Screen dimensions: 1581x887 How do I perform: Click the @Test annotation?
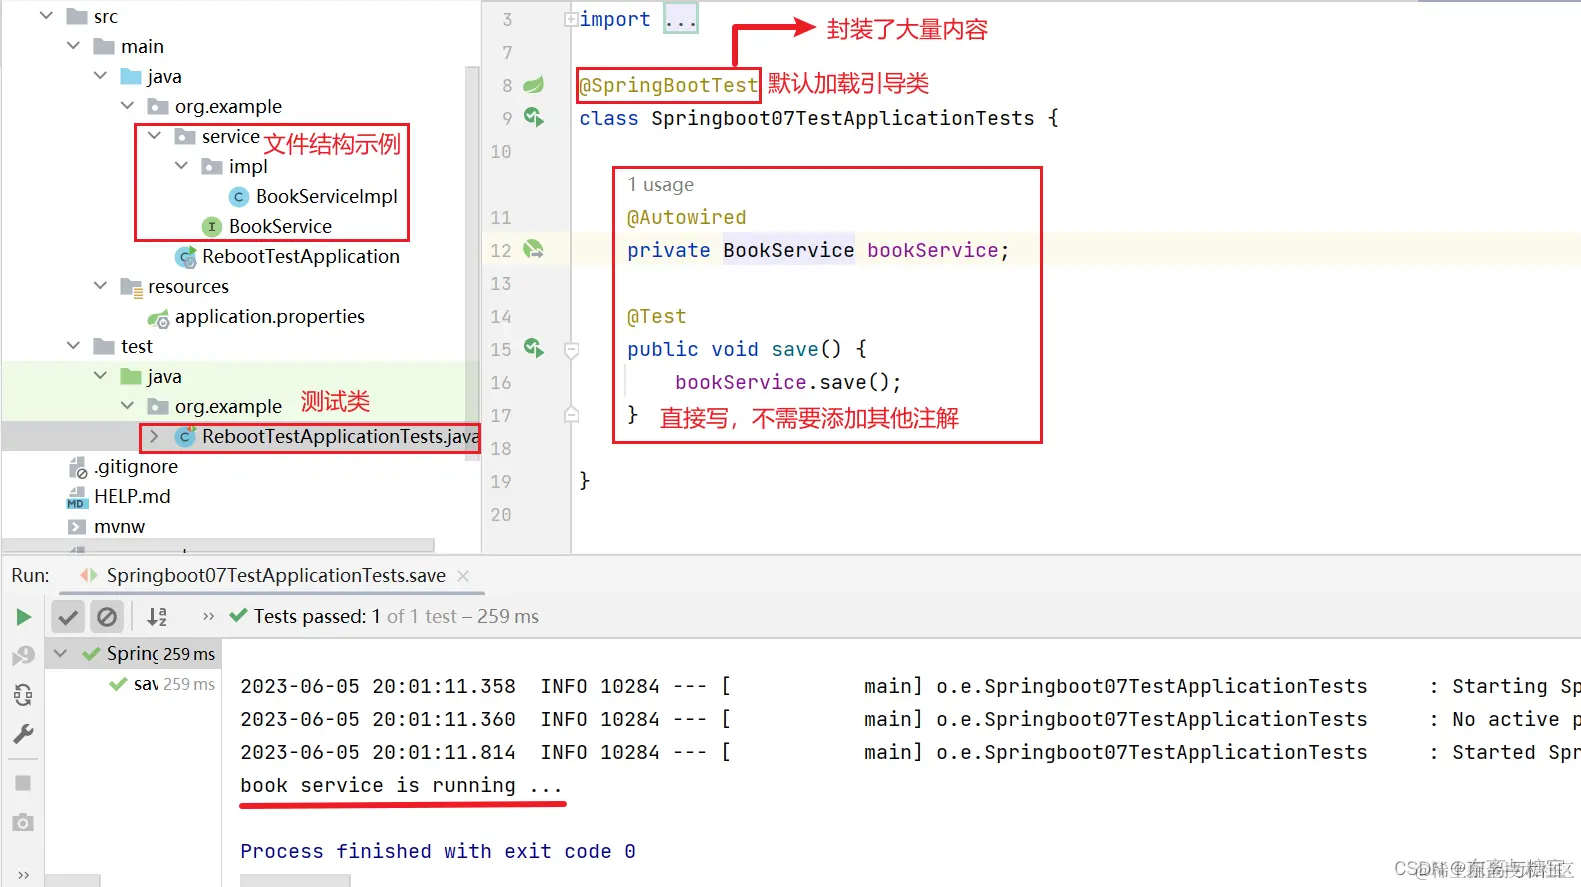(x=656, y=316)
